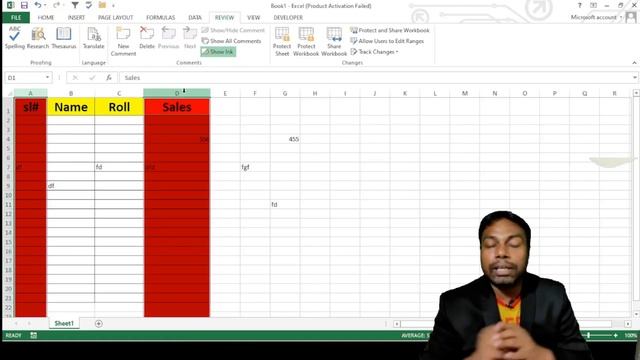Open Ribbon Display Options
The height and width of the screenshot is (360, 640).
click(593, 5)
